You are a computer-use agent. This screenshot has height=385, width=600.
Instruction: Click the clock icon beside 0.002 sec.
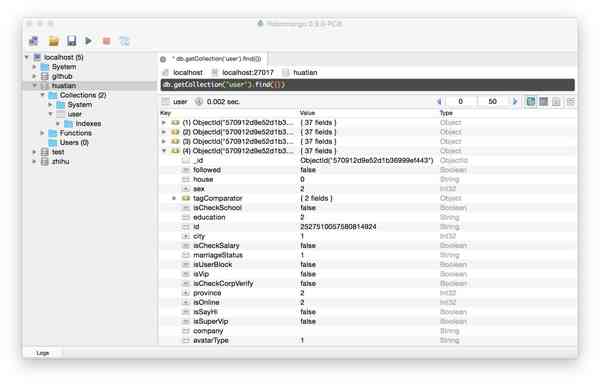click(199, 101)
